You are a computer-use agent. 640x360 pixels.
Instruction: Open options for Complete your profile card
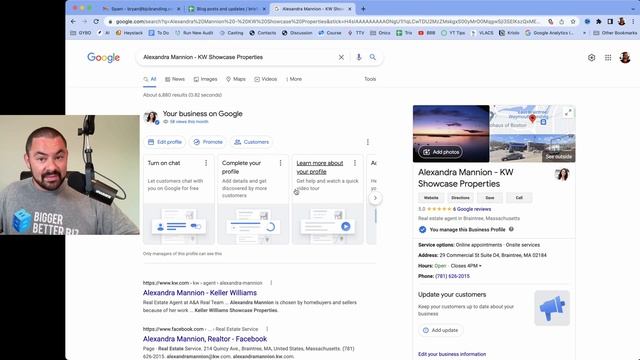point(280,163)
